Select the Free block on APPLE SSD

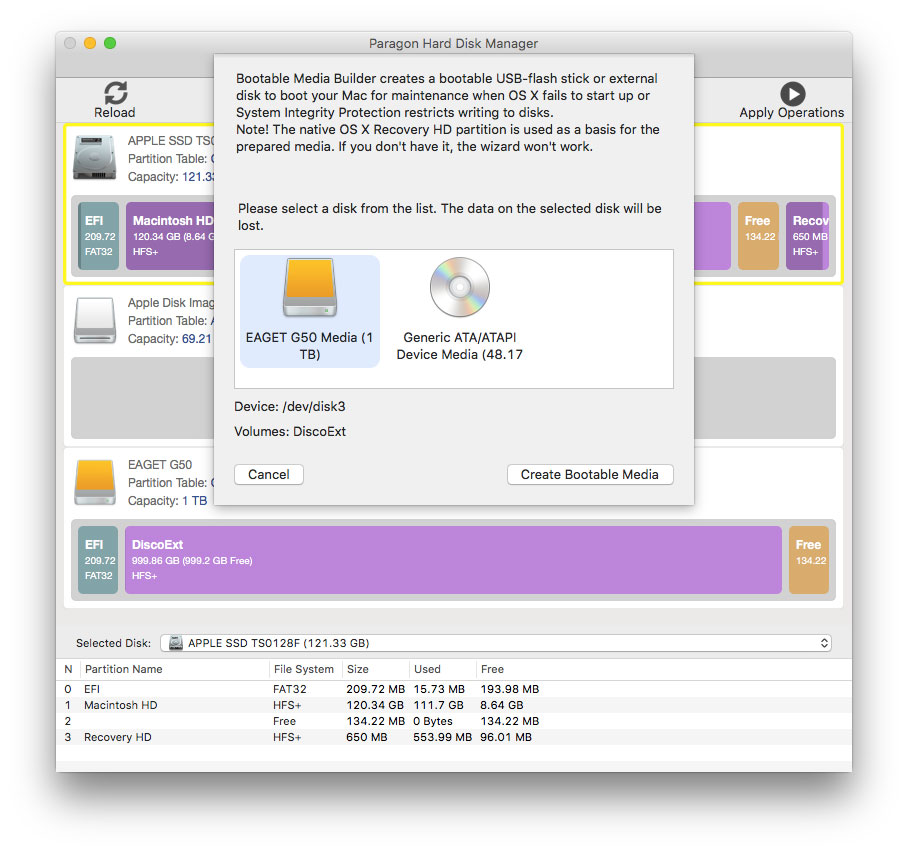coord(759,236)
